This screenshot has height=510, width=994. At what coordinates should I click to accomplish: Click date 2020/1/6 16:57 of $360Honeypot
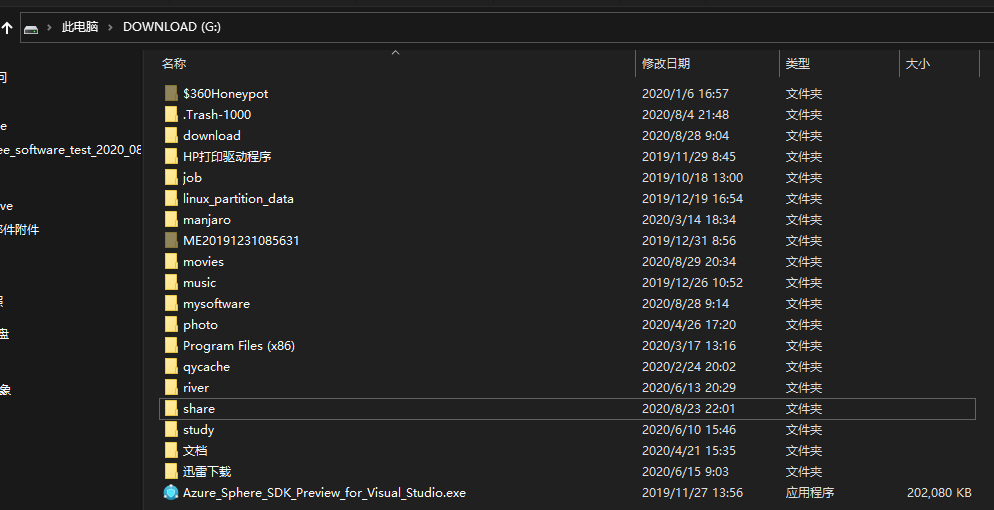[685, 94]
